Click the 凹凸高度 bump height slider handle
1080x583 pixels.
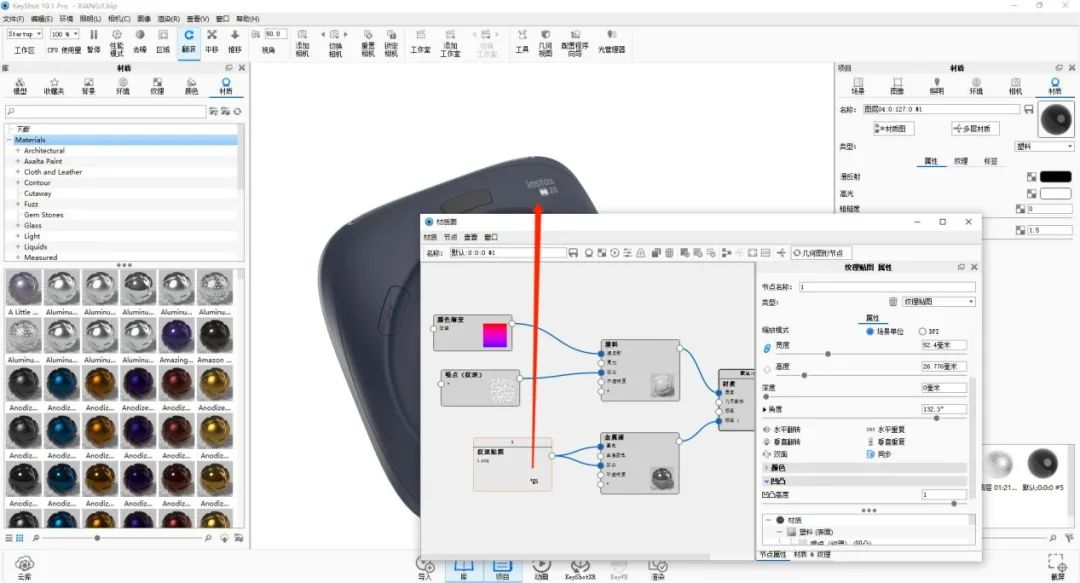pos(954,504)
